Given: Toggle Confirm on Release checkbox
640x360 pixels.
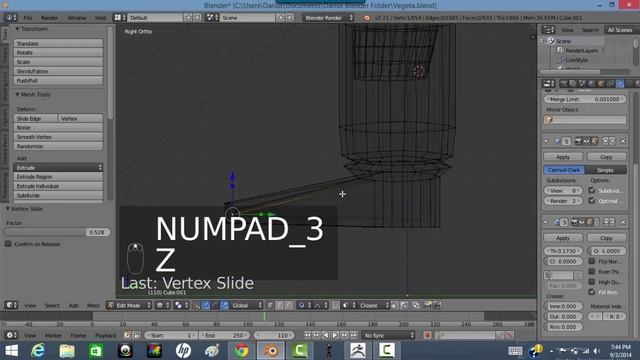Looking at the screenshot, I should point(8,244).
